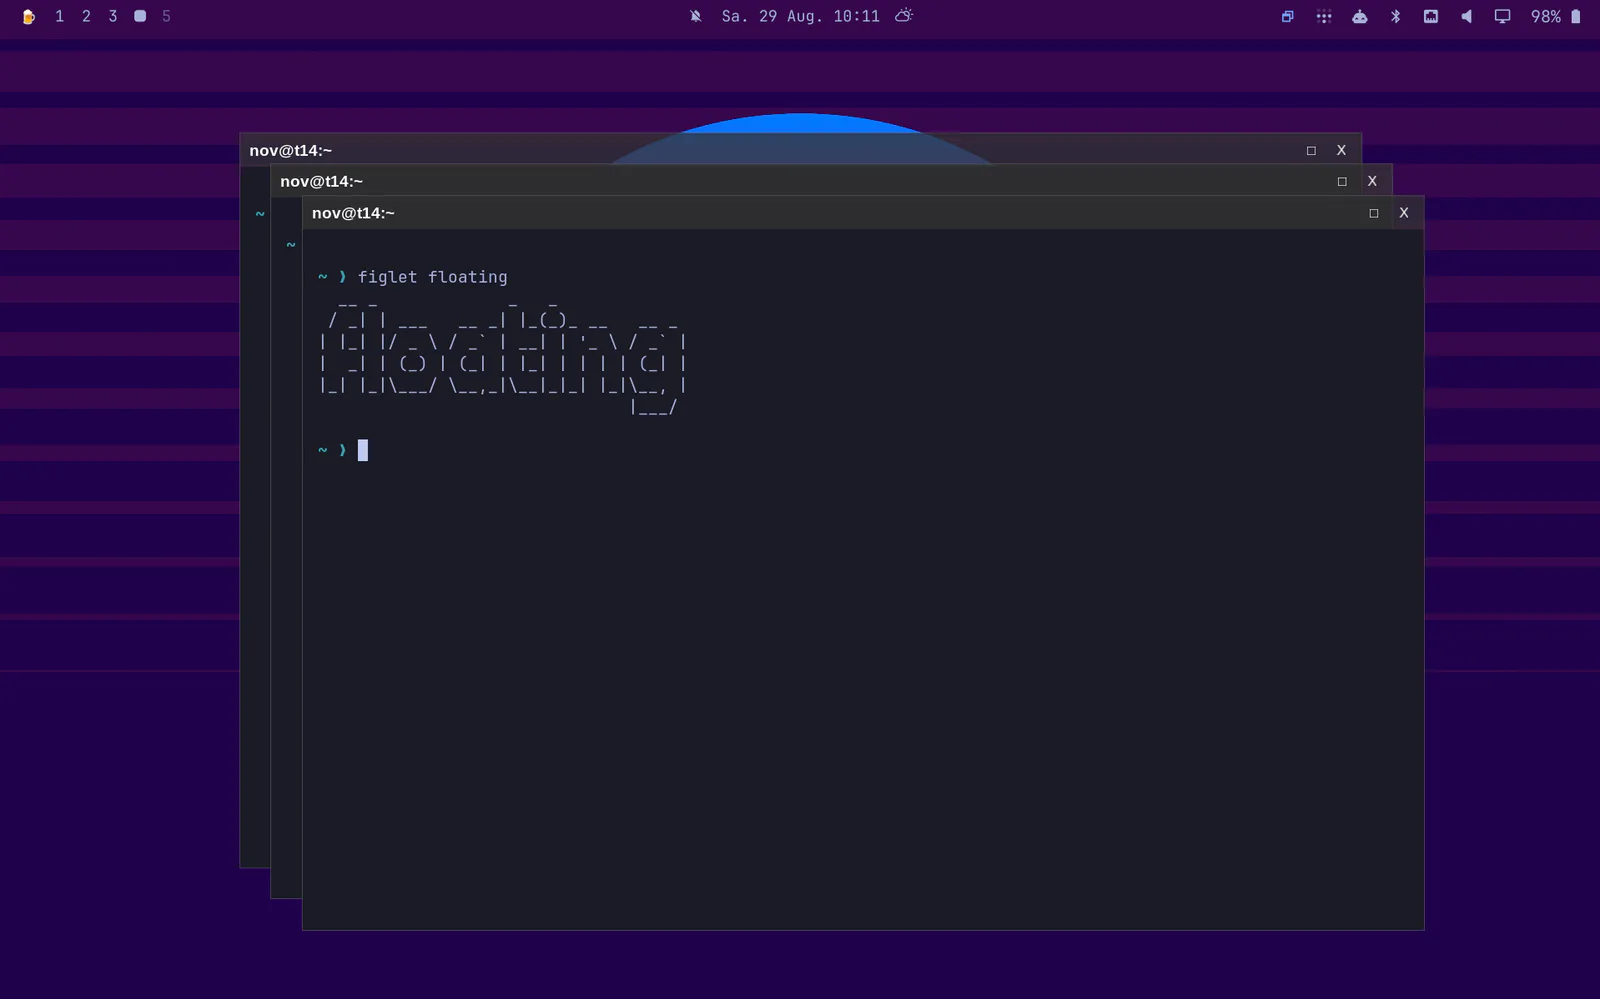Open the dotted grid applet icon
The image size is (1600, 999).
click(x=1324, y=16)
